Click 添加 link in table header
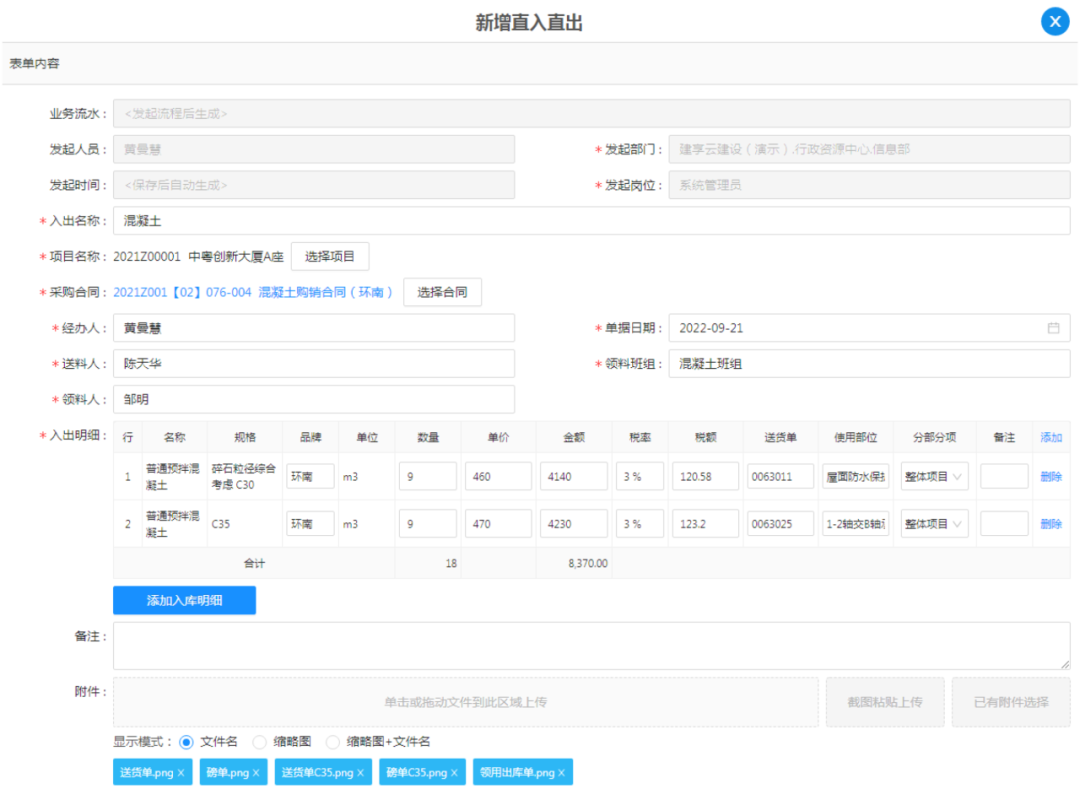Image resolution: width=1080 pixels, height=800 pixels. (x=1051, y=437)
